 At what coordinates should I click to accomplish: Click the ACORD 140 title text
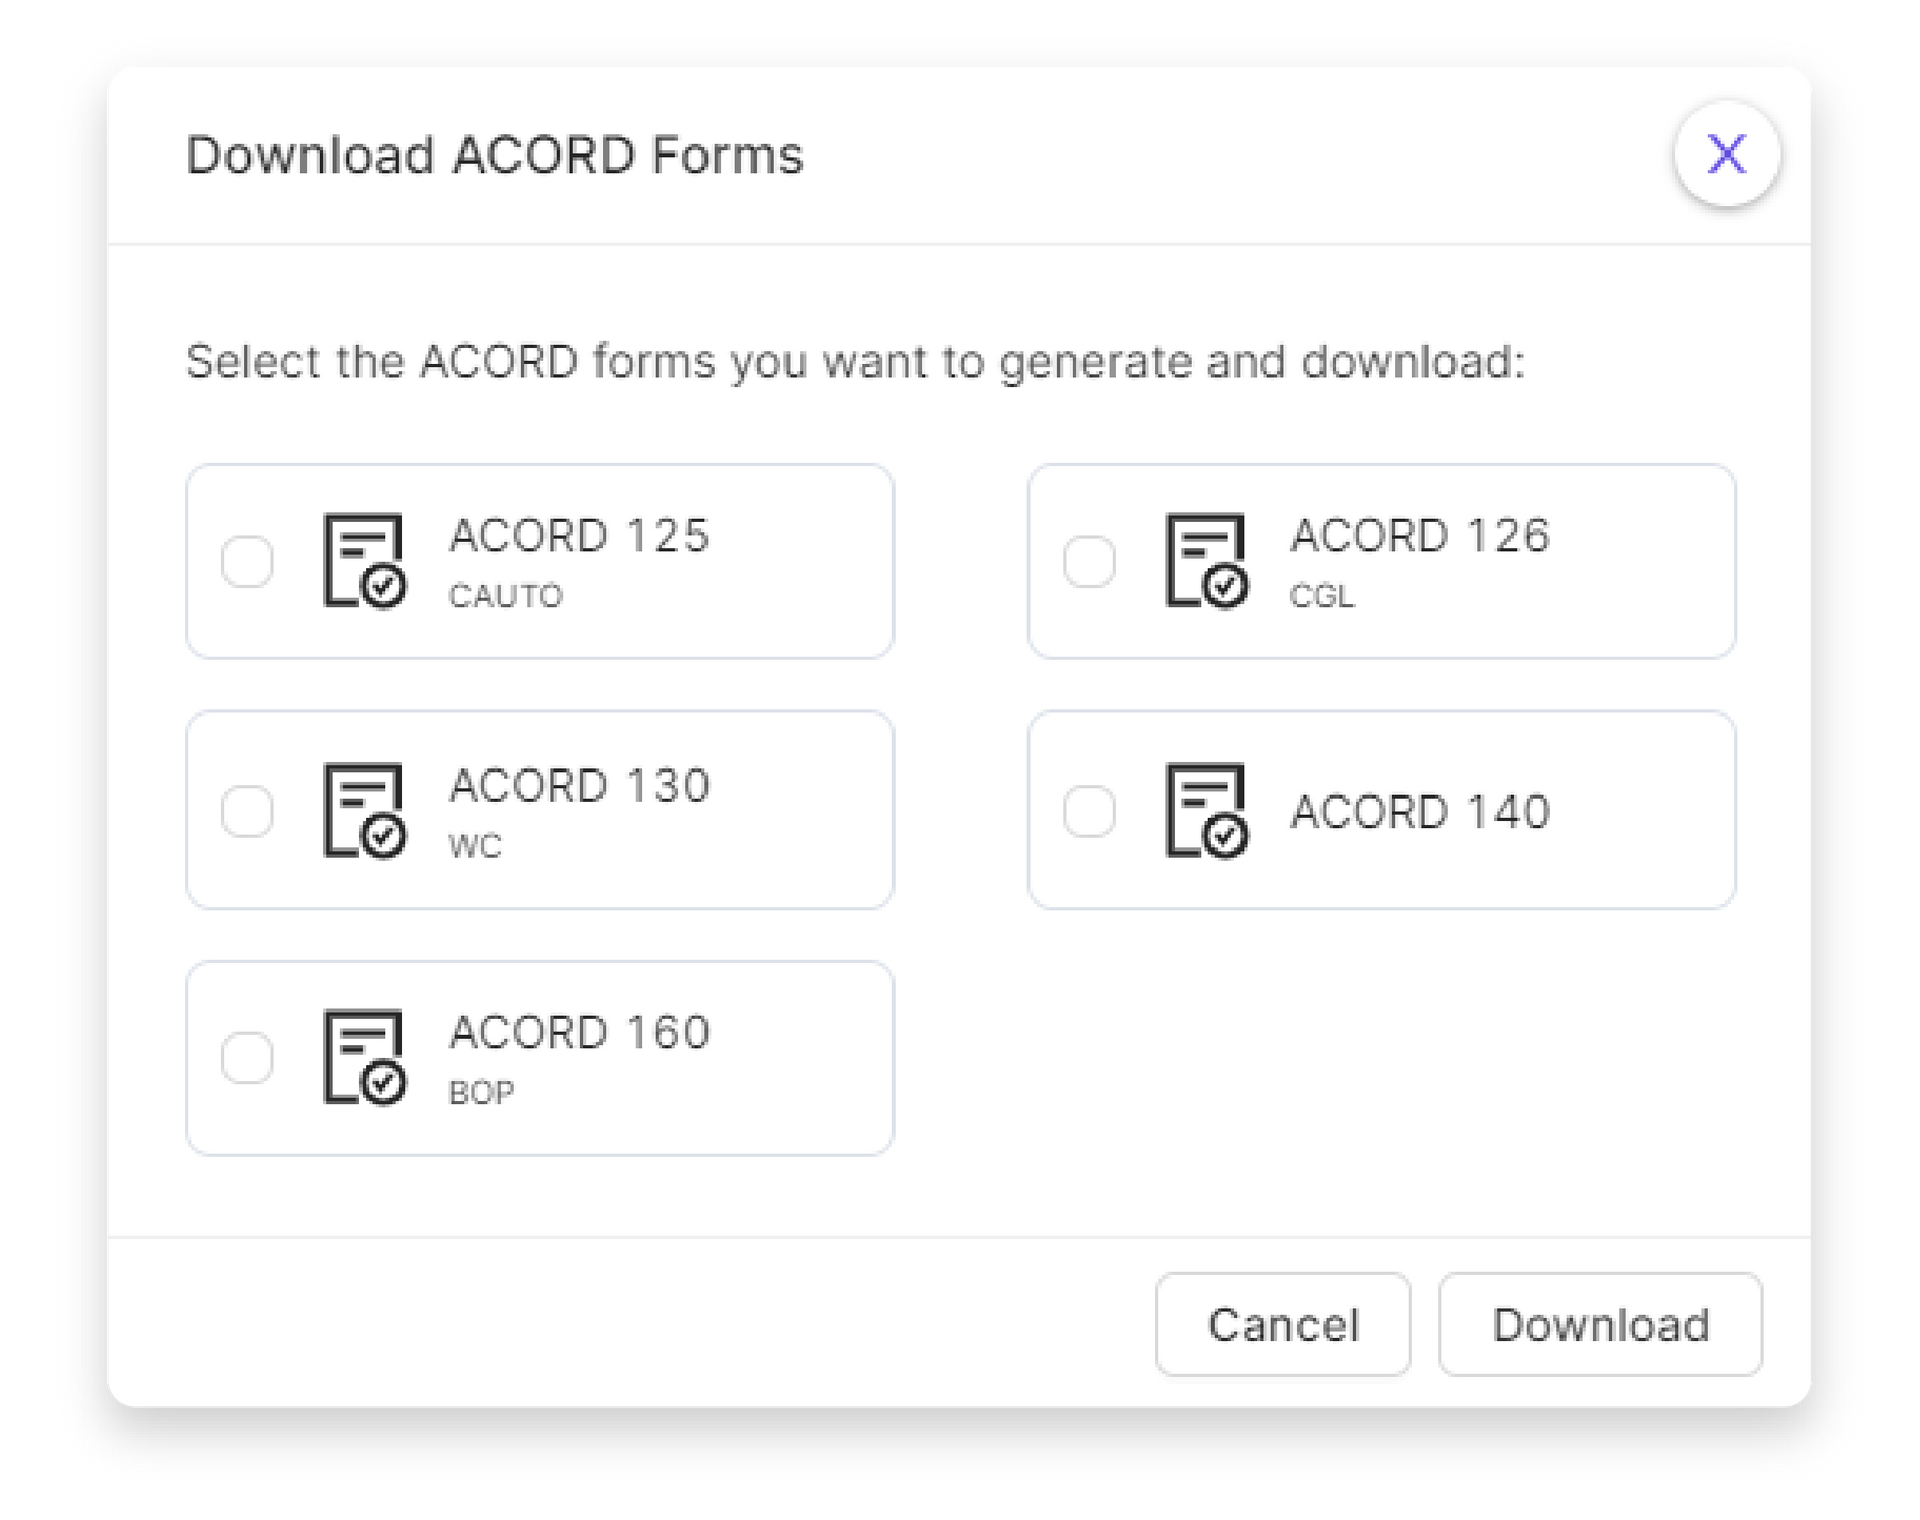(1420, 811)
